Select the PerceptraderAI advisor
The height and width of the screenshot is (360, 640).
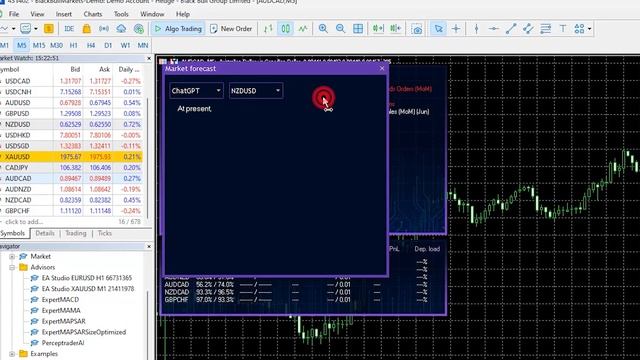pyautogui.click(x=62, y=343)
